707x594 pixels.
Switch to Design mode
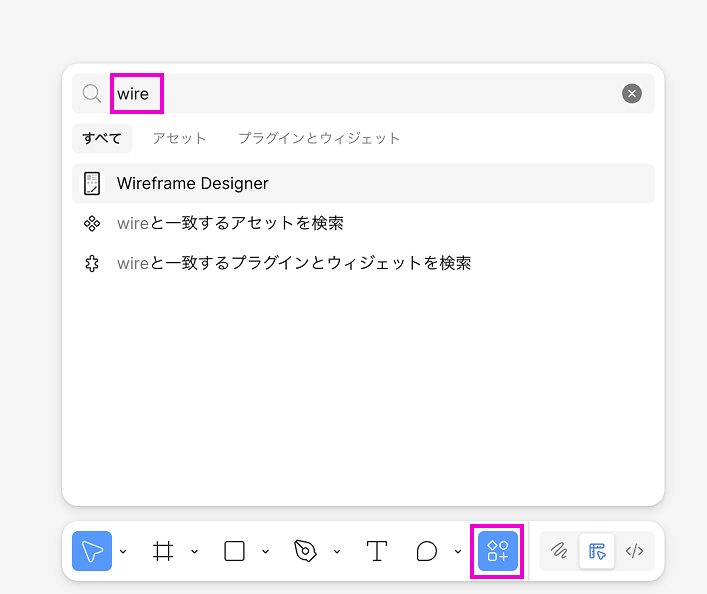click(597, 551)
